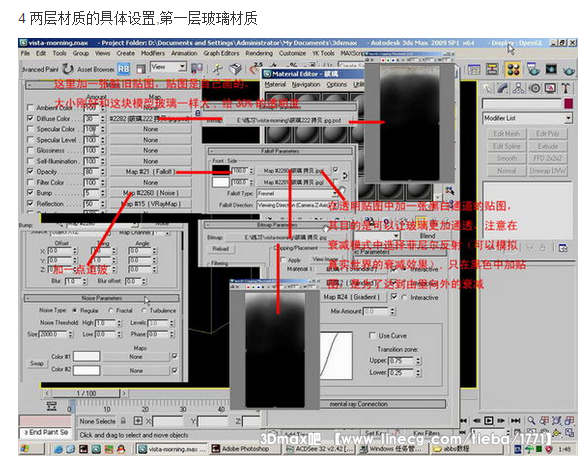581x456 pixels.
Task: Toggle the Reflection map checkbox
Action: click(30, 203)
